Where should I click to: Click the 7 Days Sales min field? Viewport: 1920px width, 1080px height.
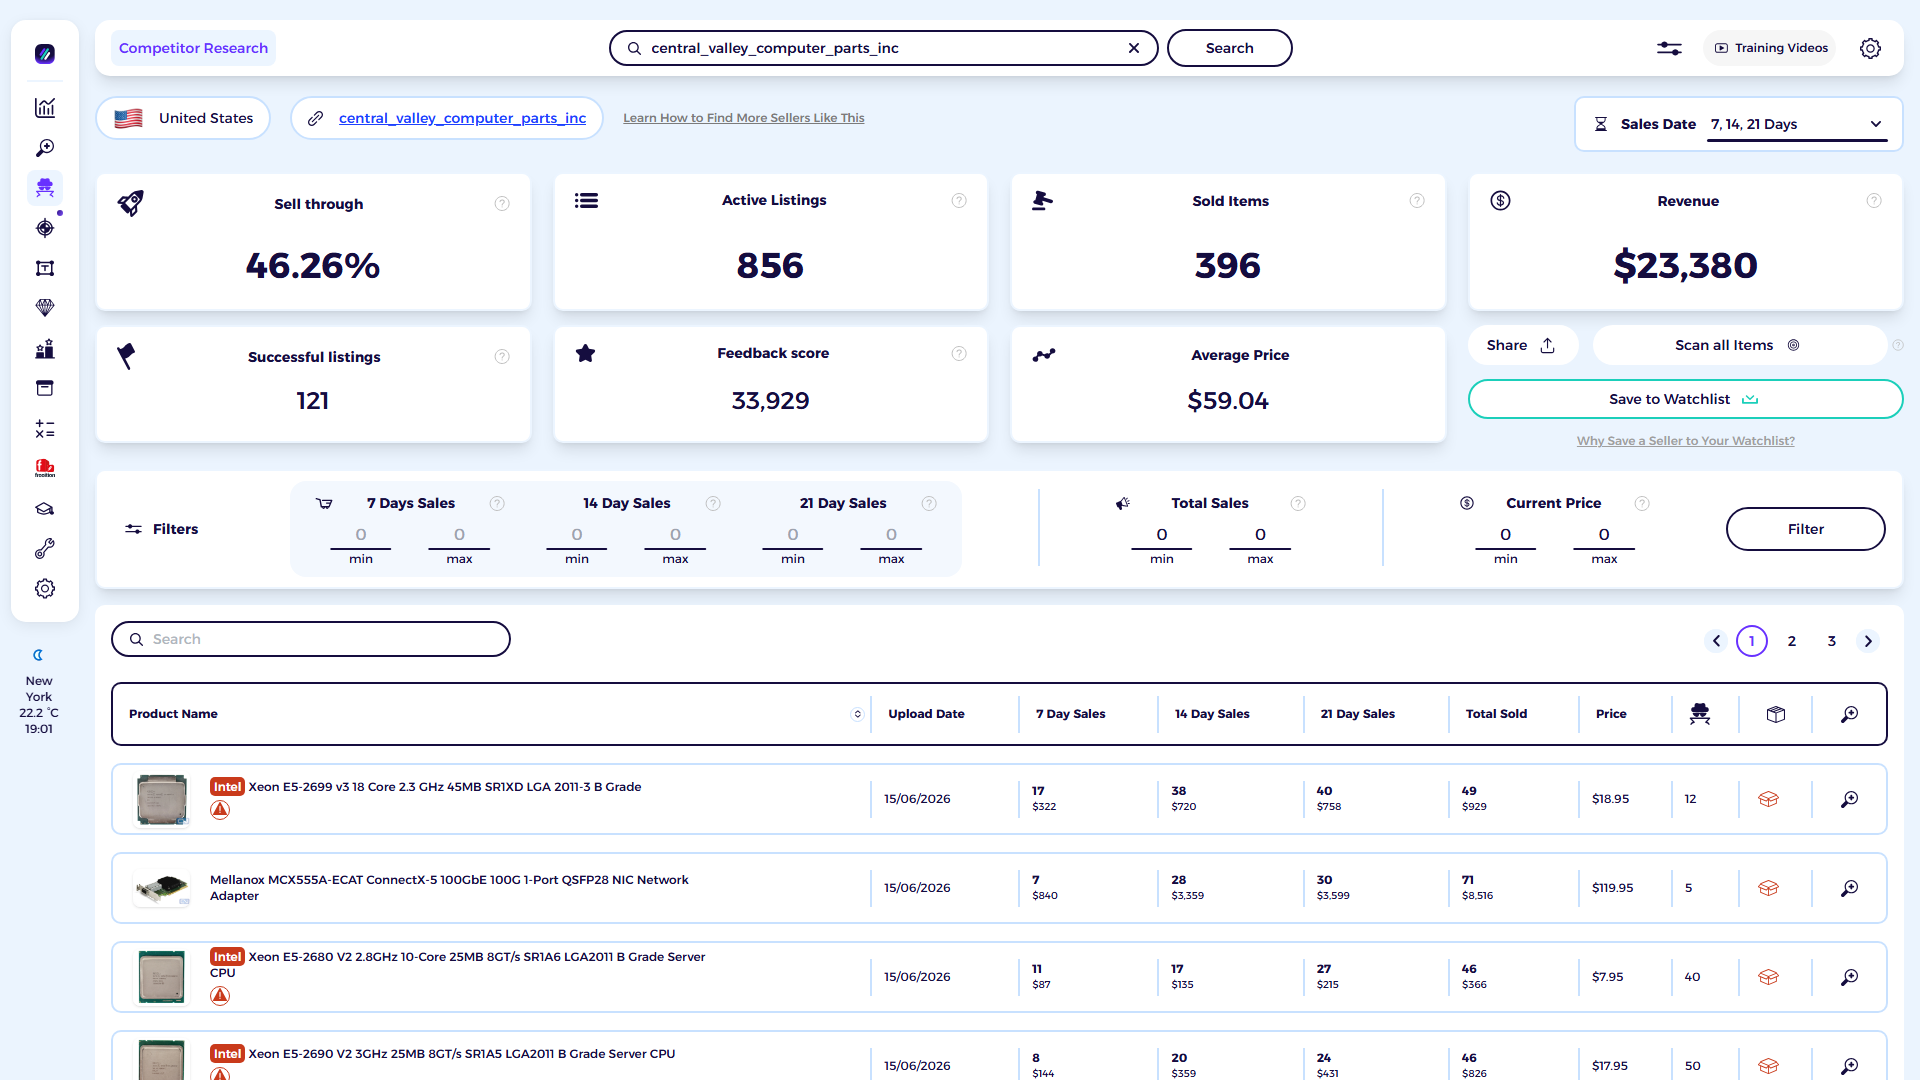click(361, 535)
